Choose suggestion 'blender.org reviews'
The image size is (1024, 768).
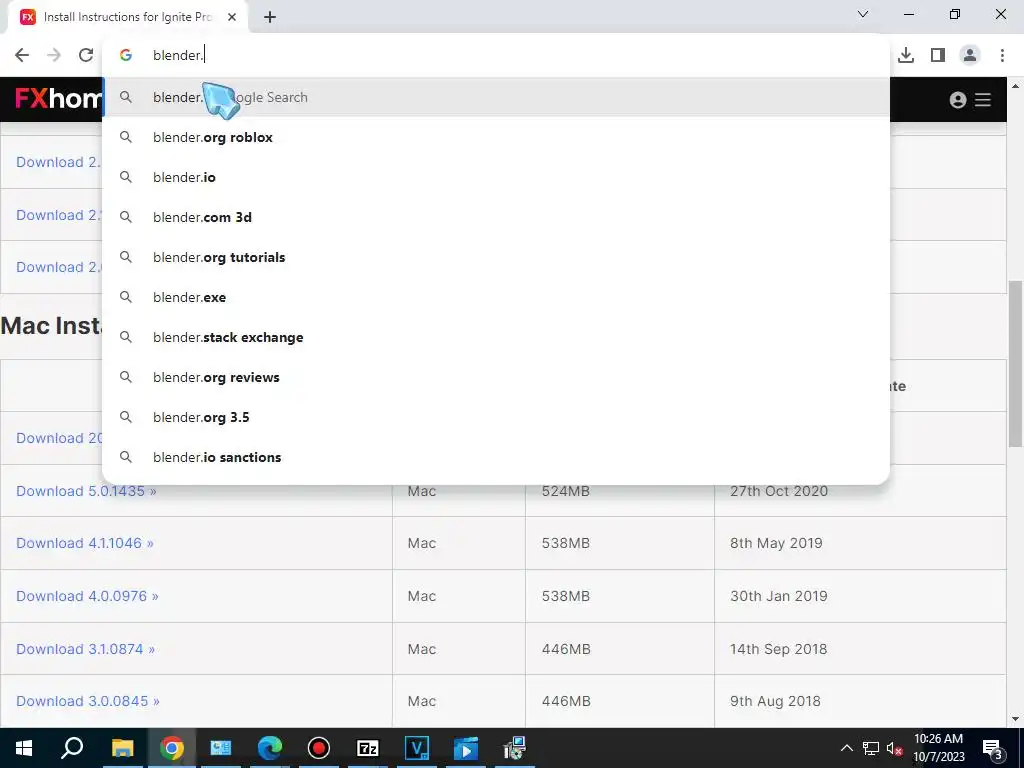[x=496, y=377]
